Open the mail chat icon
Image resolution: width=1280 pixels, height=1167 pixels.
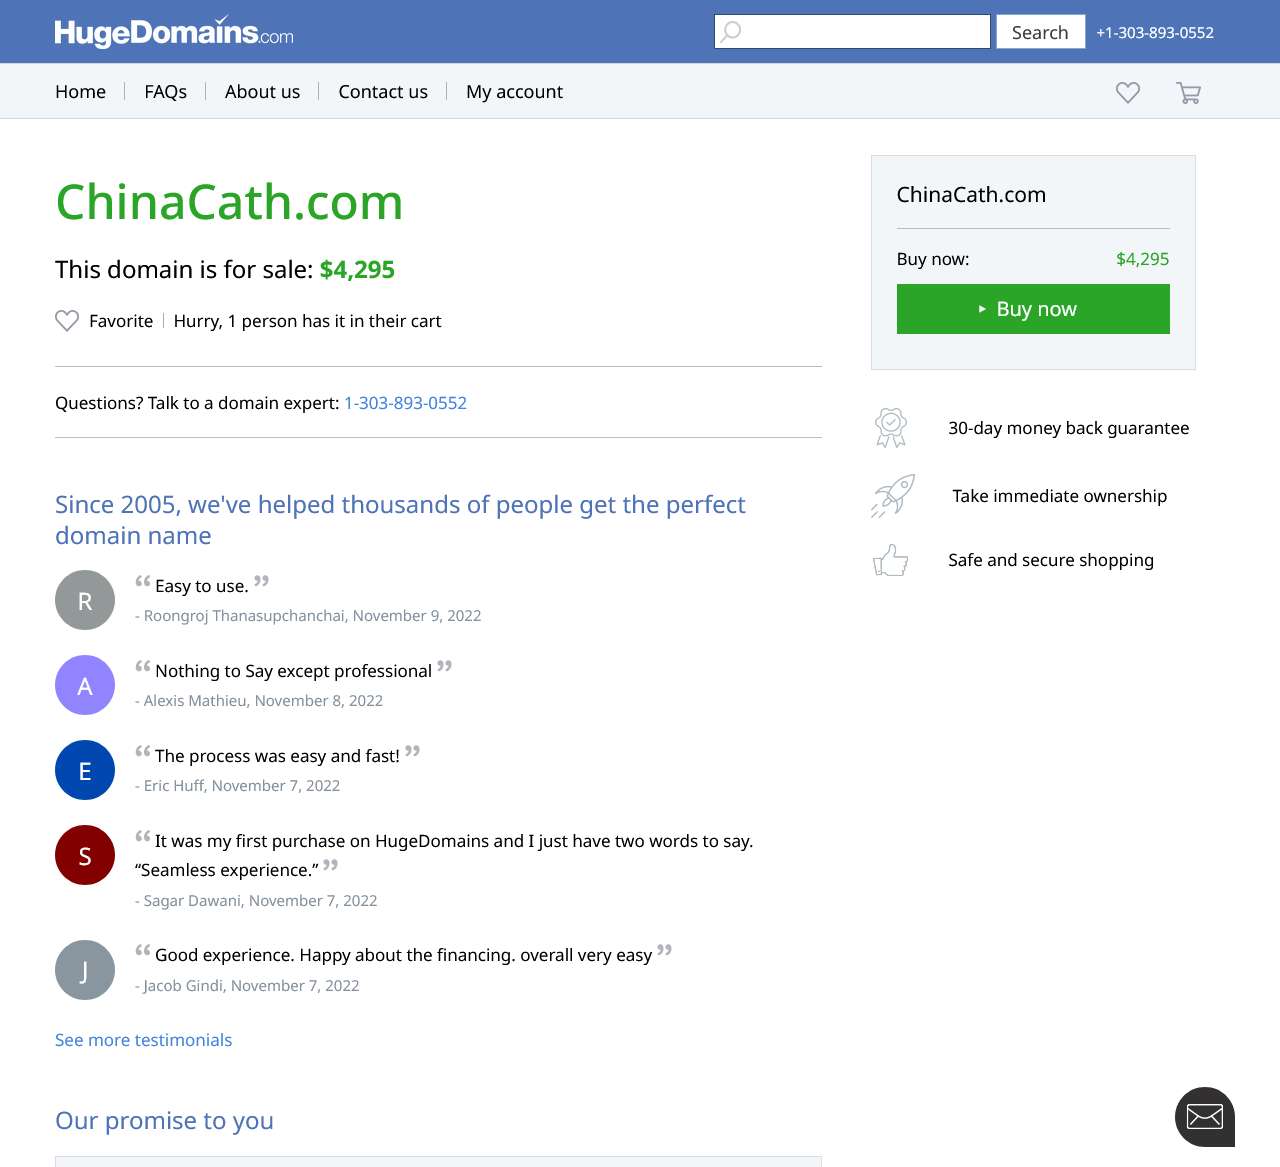1205,1117
